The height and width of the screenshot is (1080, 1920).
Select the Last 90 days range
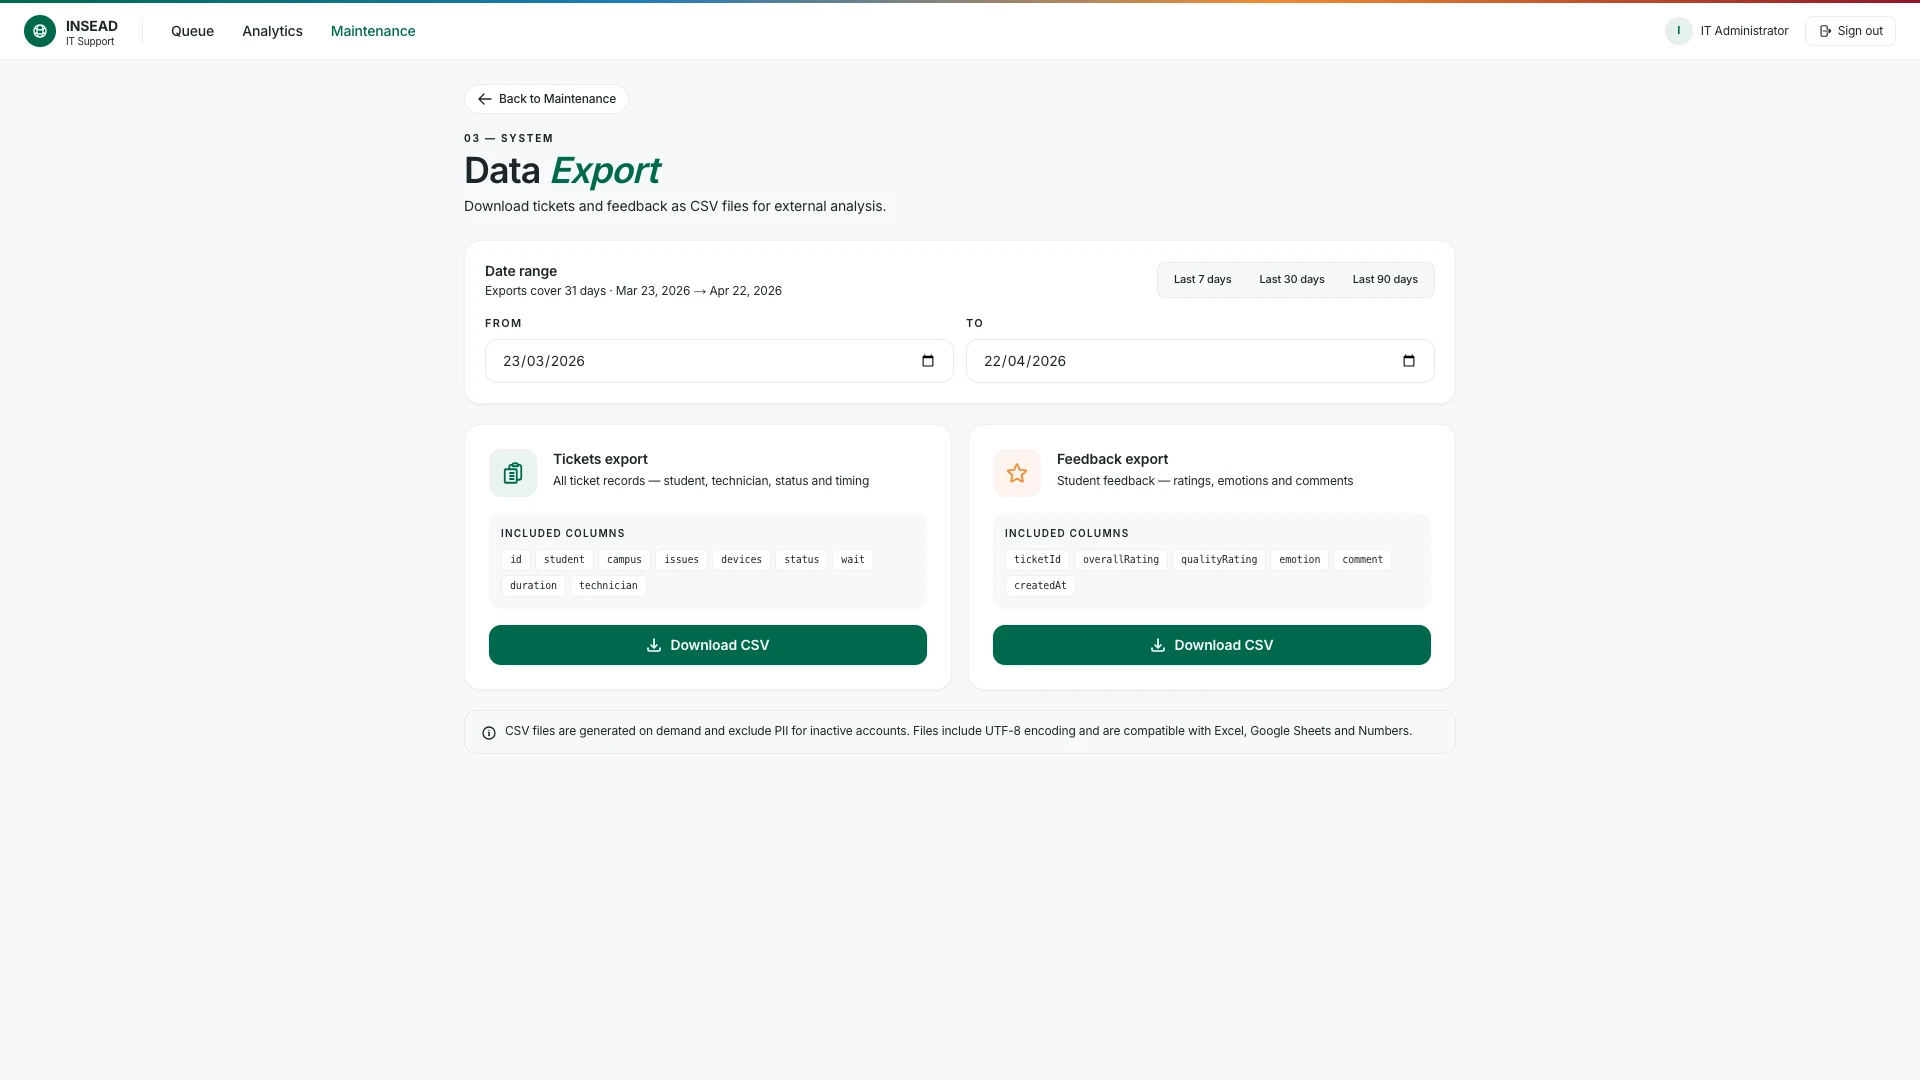(x=1385, y=280)
